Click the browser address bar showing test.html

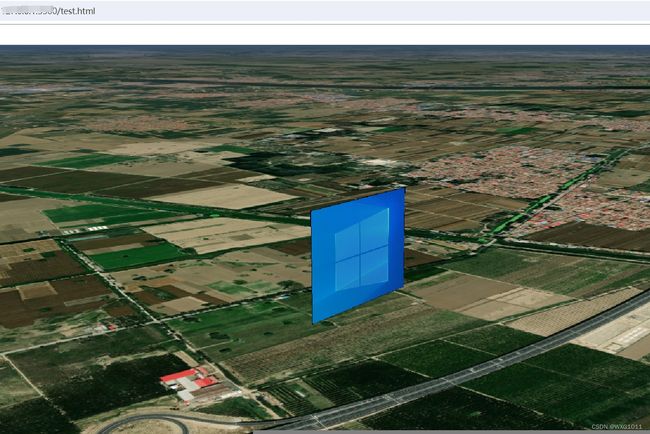(x=325, y=11)
